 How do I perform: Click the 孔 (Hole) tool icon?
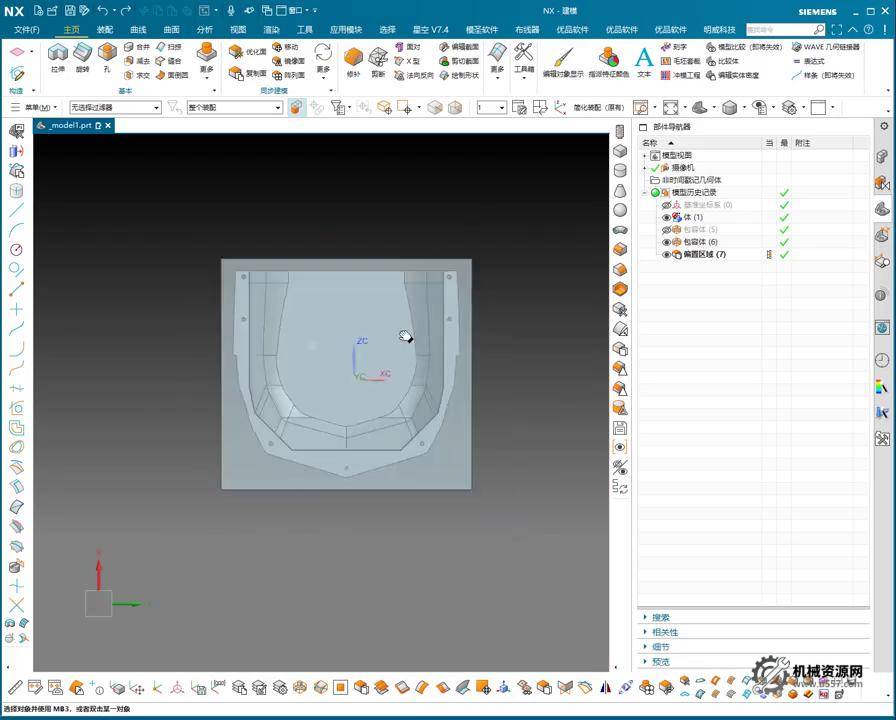[x=107, y=53]
